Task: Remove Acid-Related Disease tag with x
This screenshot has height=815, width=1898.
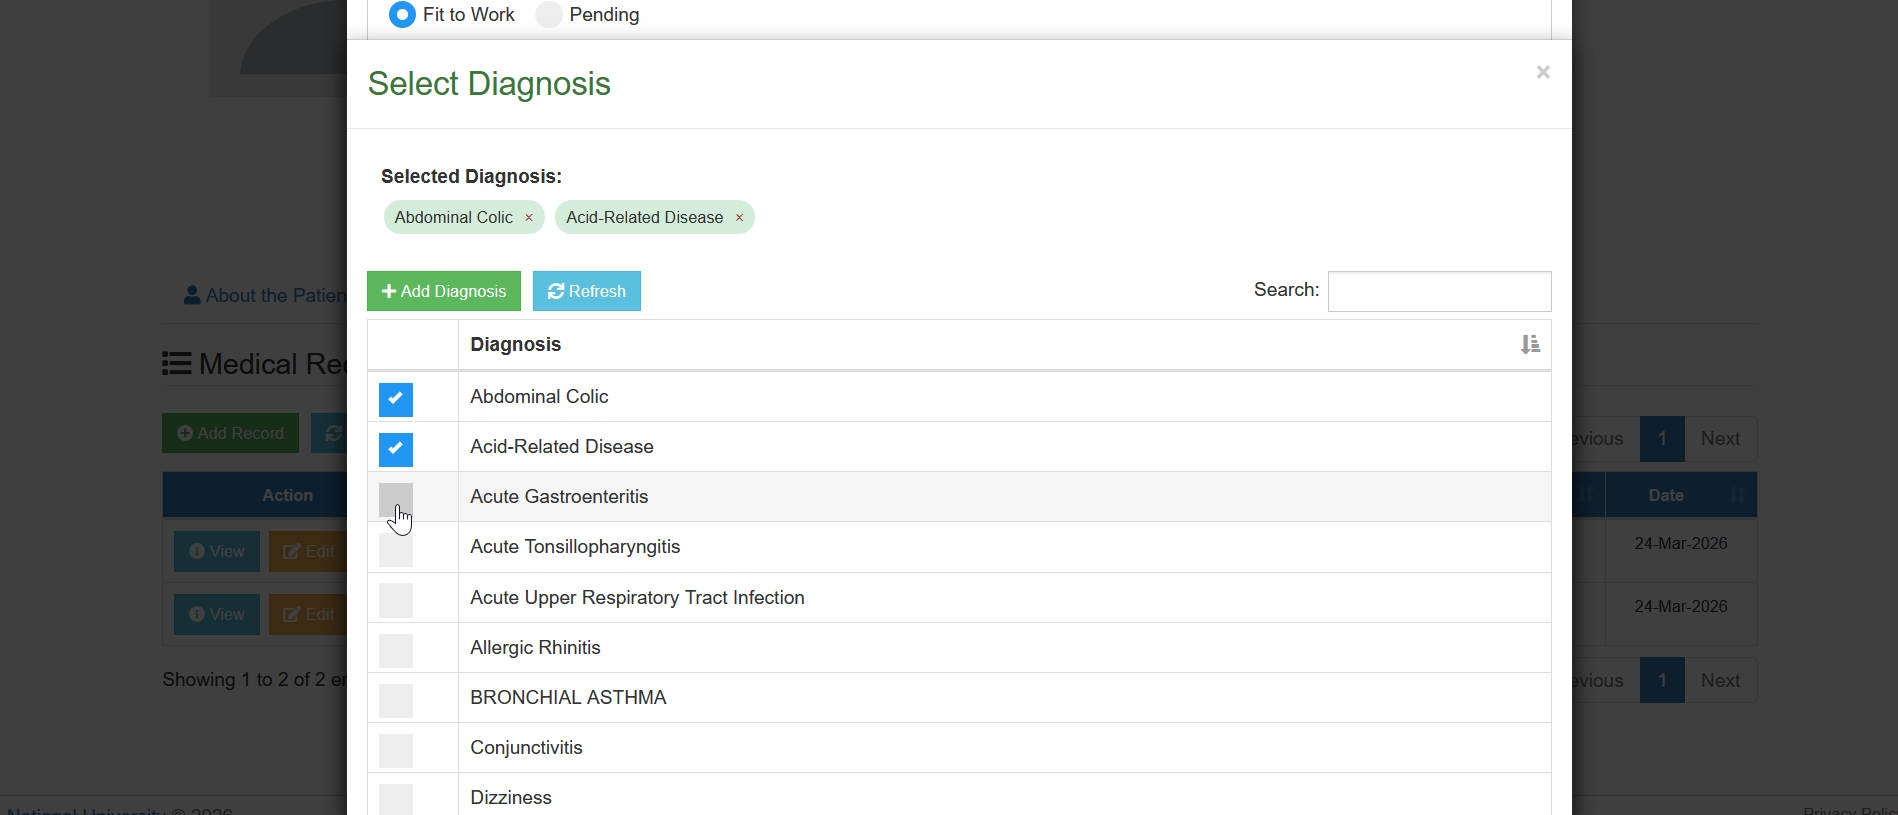Action: [x=740, y=218]
